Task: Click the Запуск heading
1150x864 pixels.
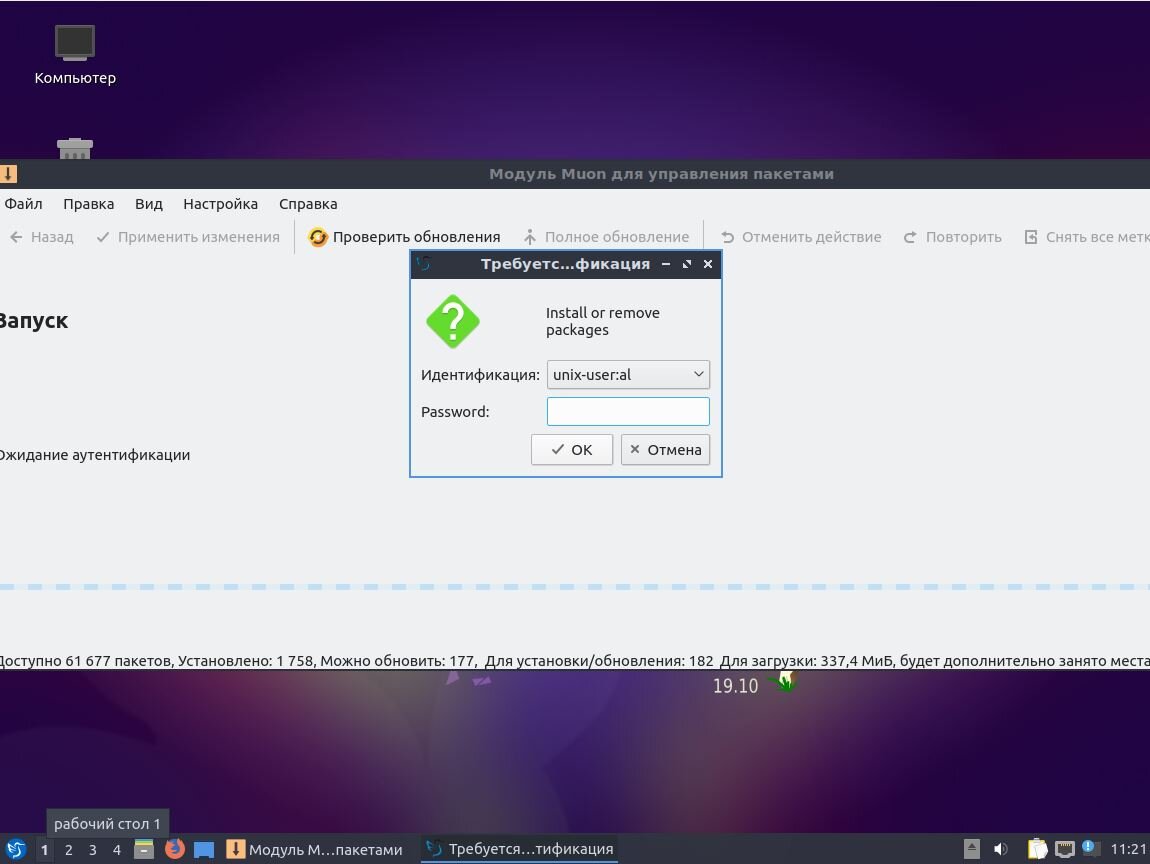Action: click(x=33, y=321)
